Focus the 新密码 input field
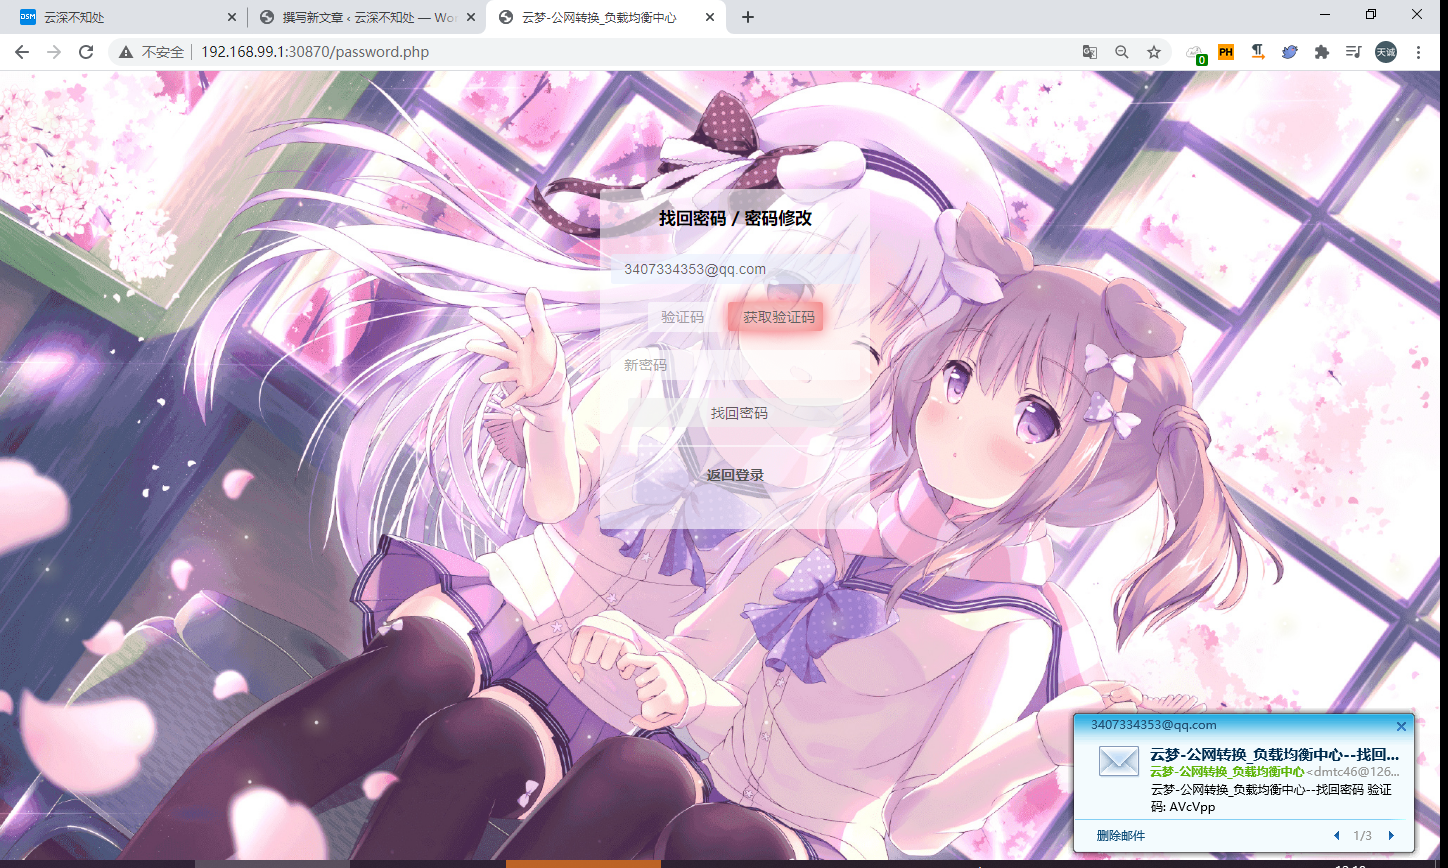This screenshot has width=1448, height=868. coord(735,365)
